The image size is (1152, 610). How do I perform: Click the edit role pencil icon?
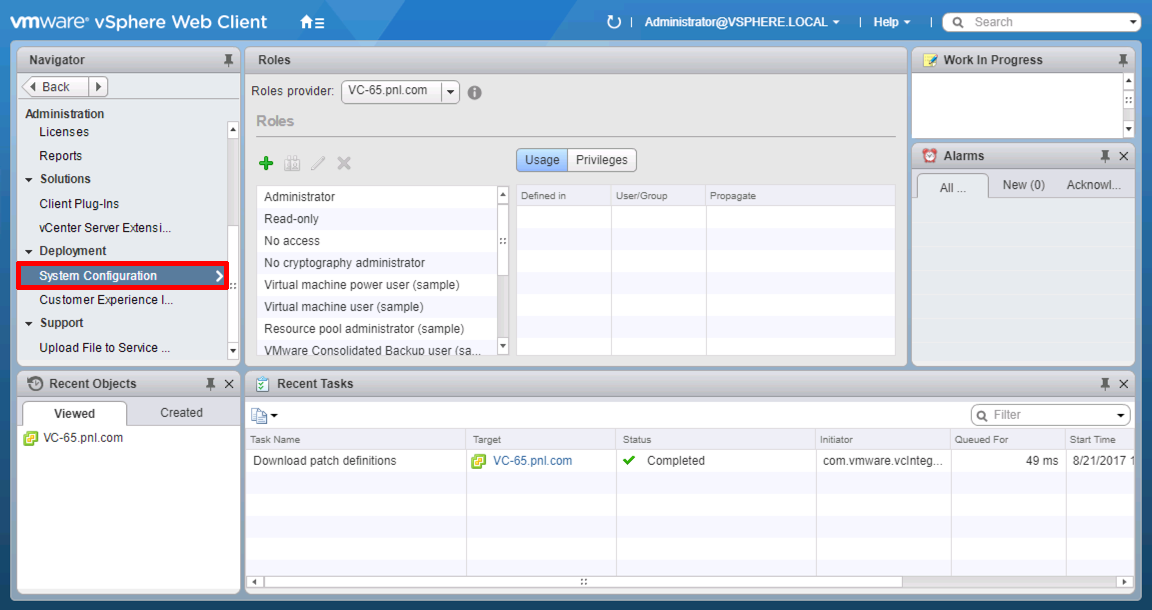pyautogui.click(x=317, y=163)
